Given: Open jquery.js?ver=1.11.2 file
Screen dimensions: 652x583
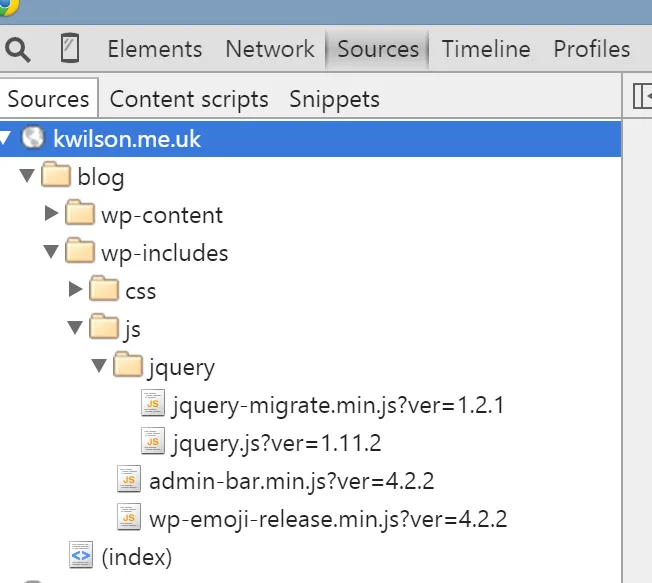Looking at the screenshot, I should [x=276, y=443].
